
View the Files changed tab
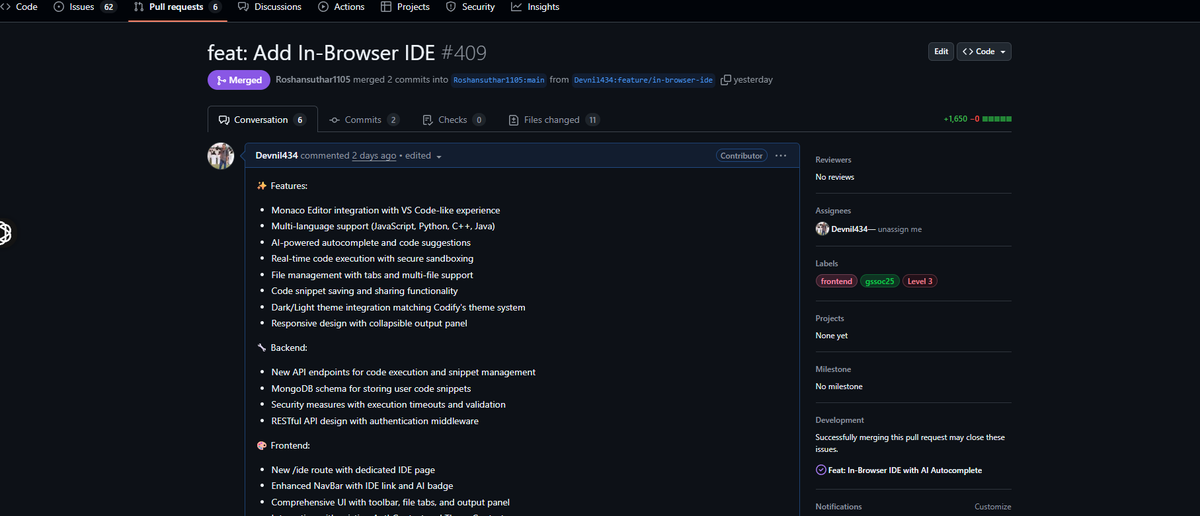[x=554, y=120]
